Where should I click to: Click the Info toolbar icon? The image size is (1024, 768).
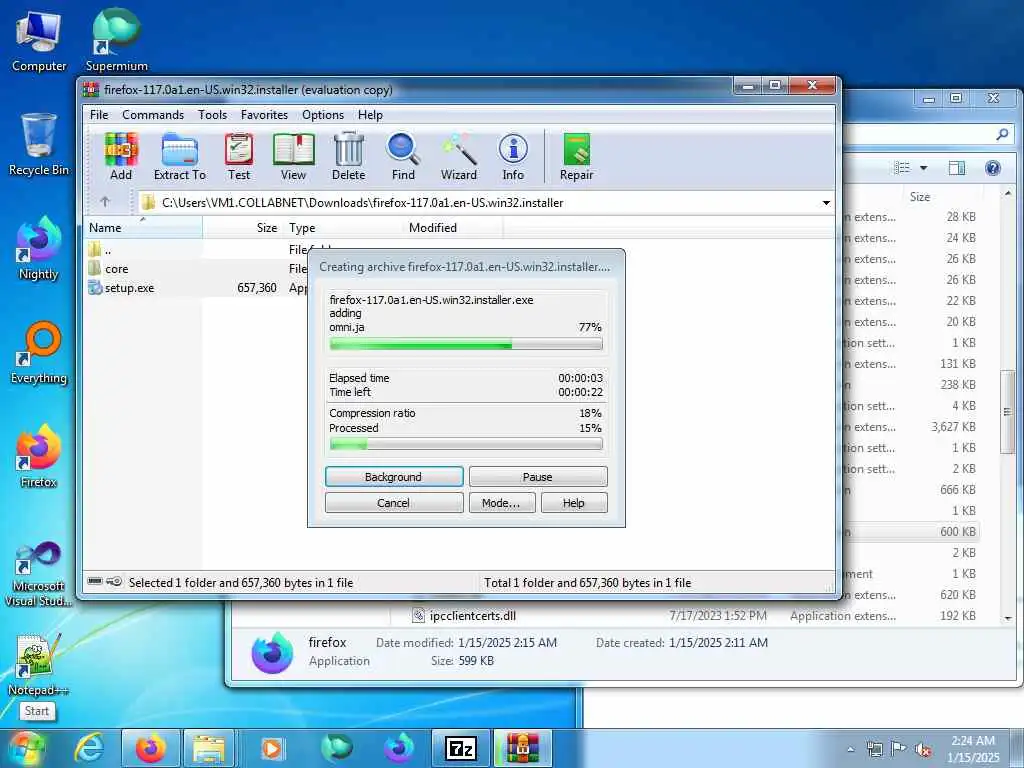pos(513,157)
